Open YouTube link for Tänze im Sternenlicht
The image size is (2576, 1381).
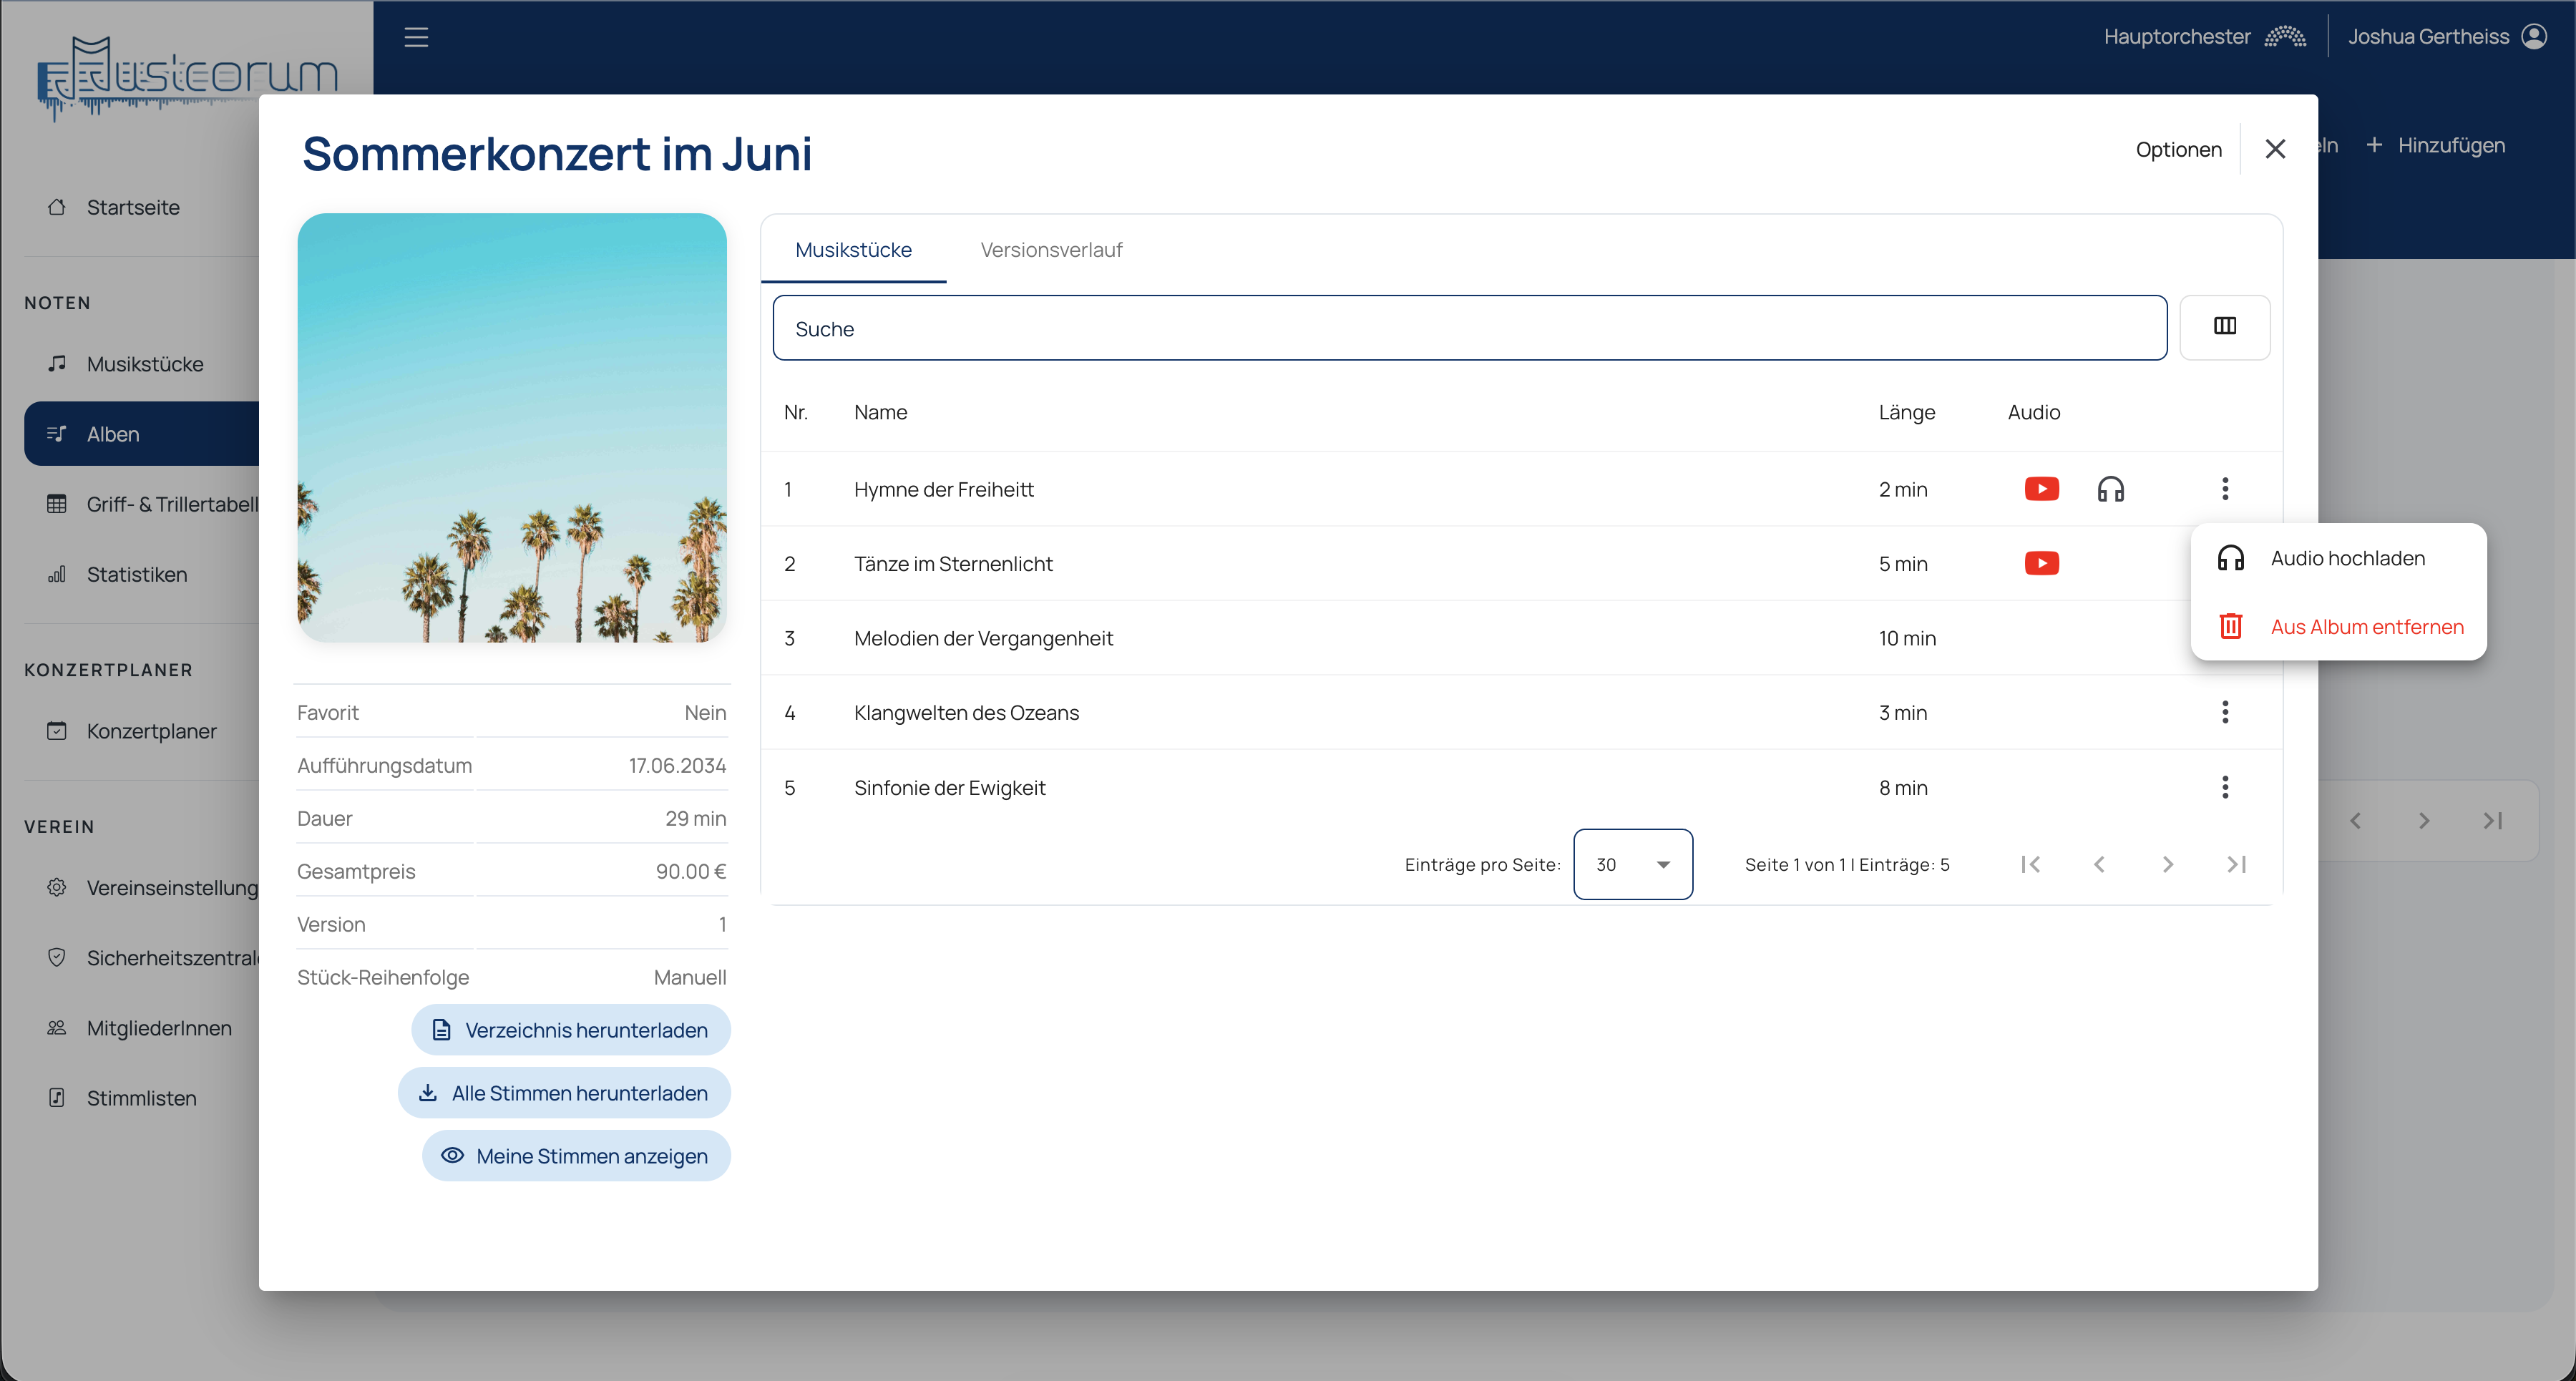pyautogui.click(x=2041, y=563)
